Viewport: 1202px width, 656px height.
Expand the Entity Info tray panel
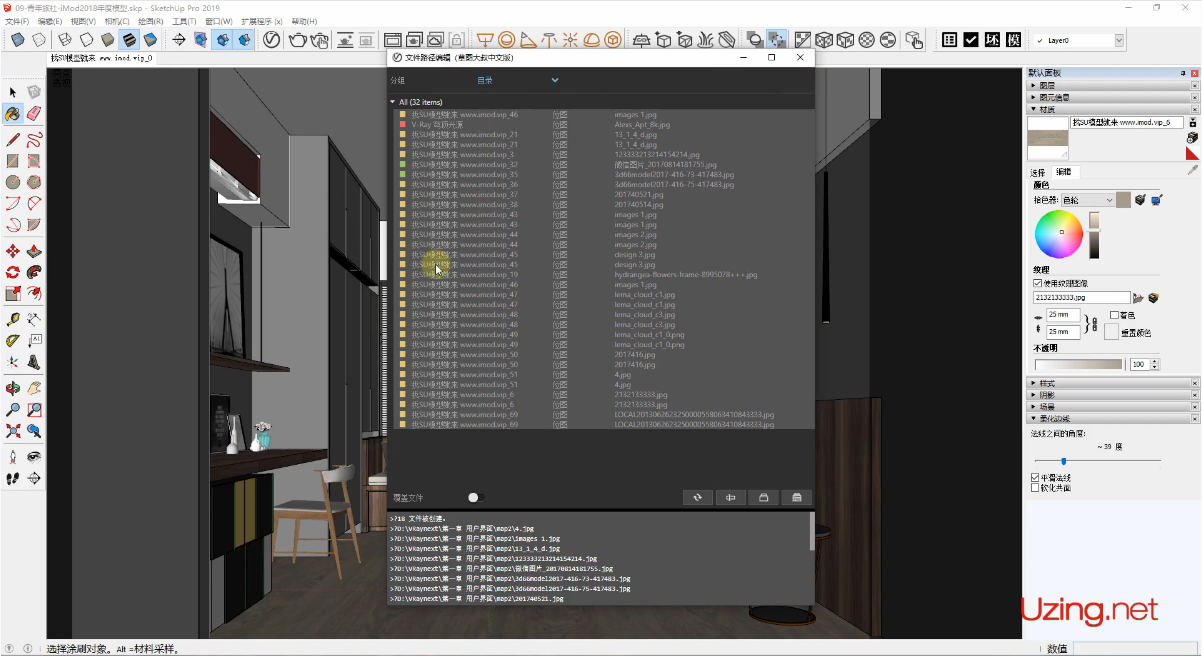(1113, 98)
